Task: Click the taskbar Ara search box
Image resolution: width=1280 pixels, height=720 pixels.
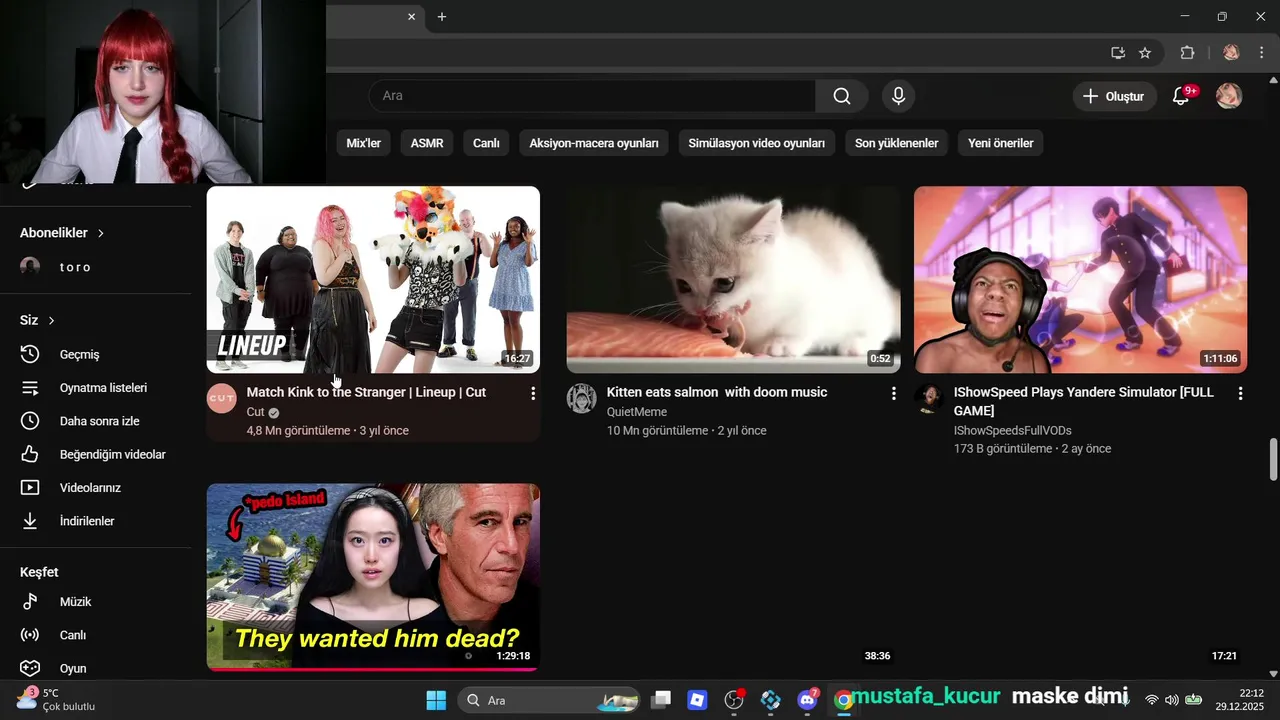Action: [548, 700]
